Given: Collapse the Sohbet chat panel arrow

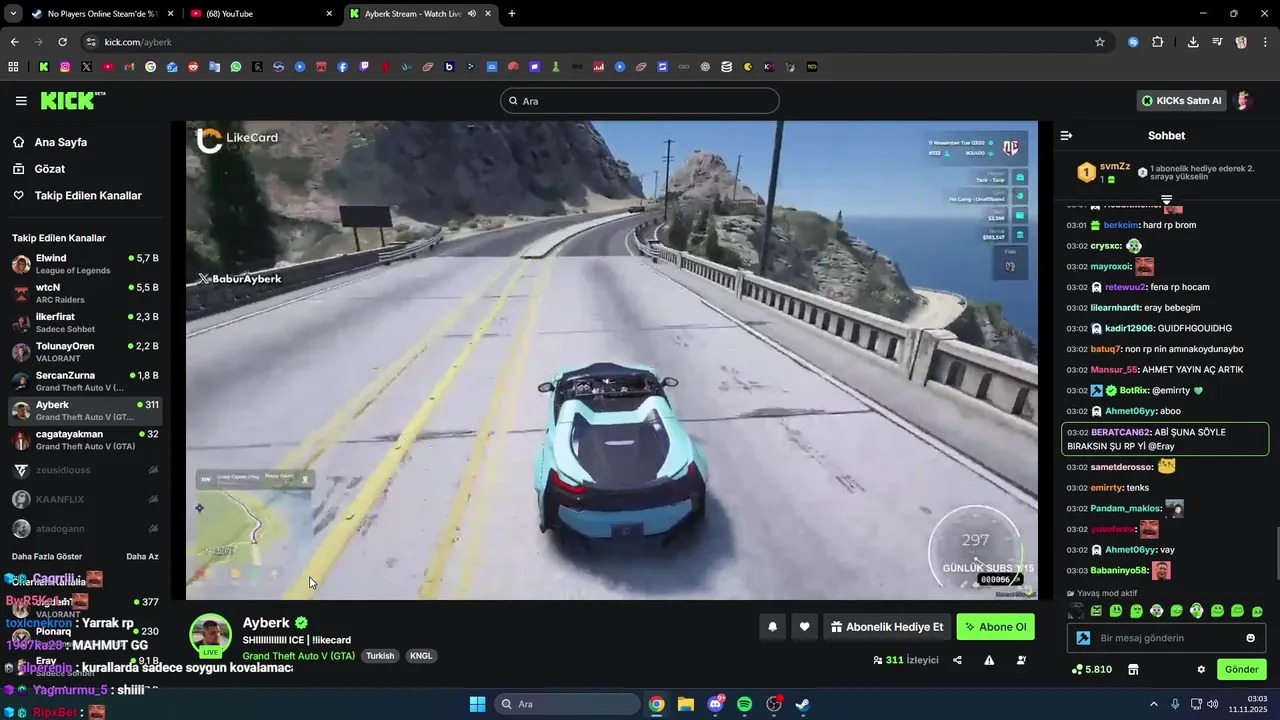Looking at the screenshot, I should (1066, 135).
